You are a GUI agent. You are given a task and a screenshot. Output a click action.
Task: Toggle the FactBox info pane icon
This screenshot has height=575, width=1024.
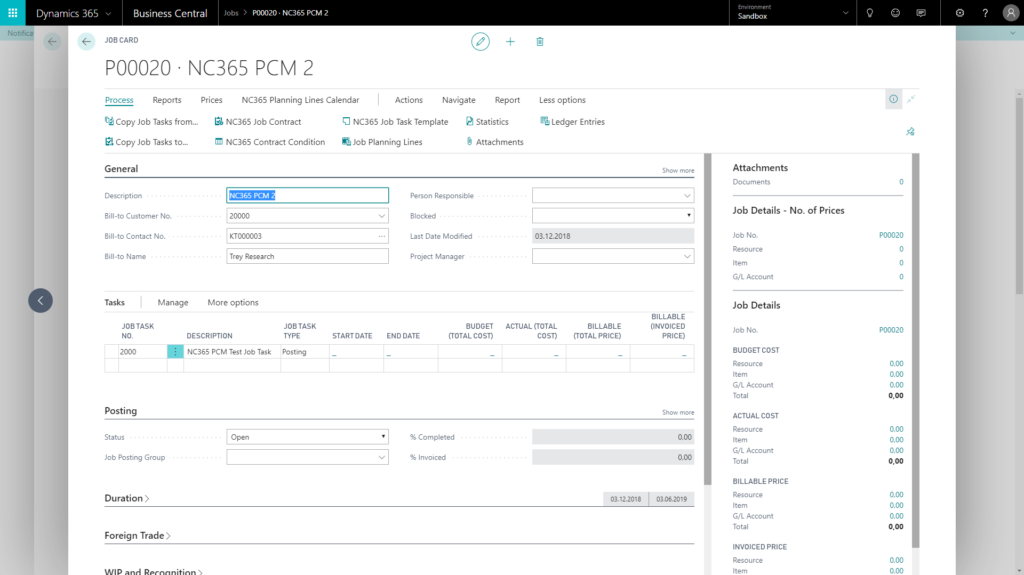(x=893, y=99)
